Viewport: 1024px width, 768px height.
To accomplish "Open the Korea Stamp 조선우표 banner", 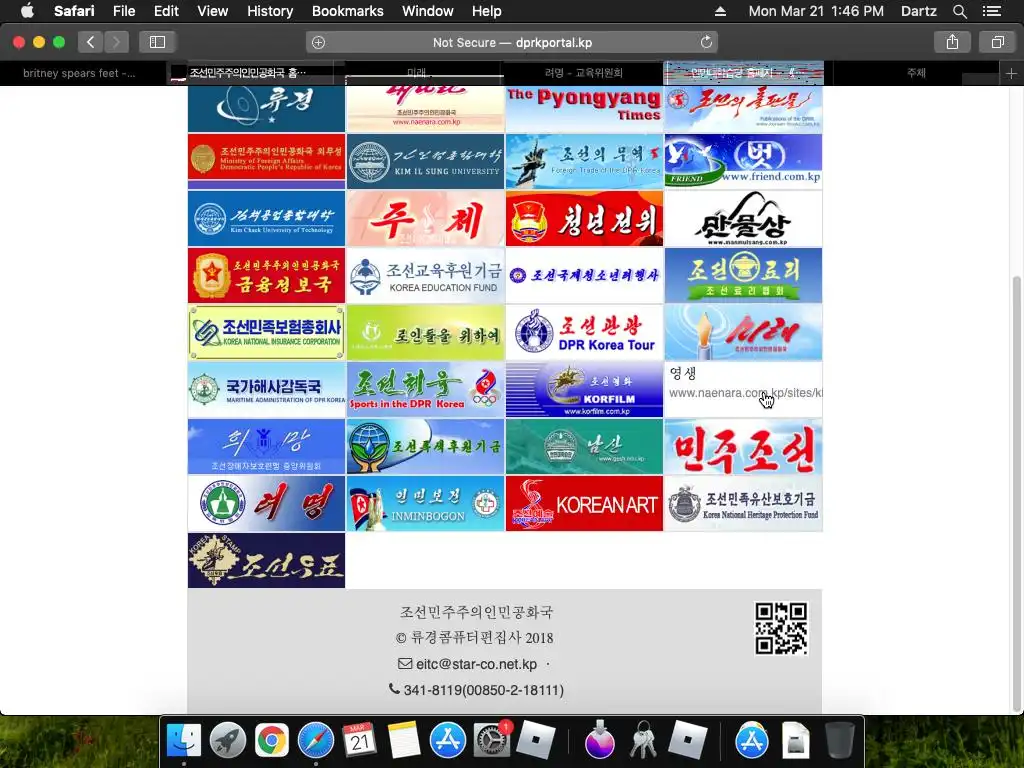I will 266,560.
